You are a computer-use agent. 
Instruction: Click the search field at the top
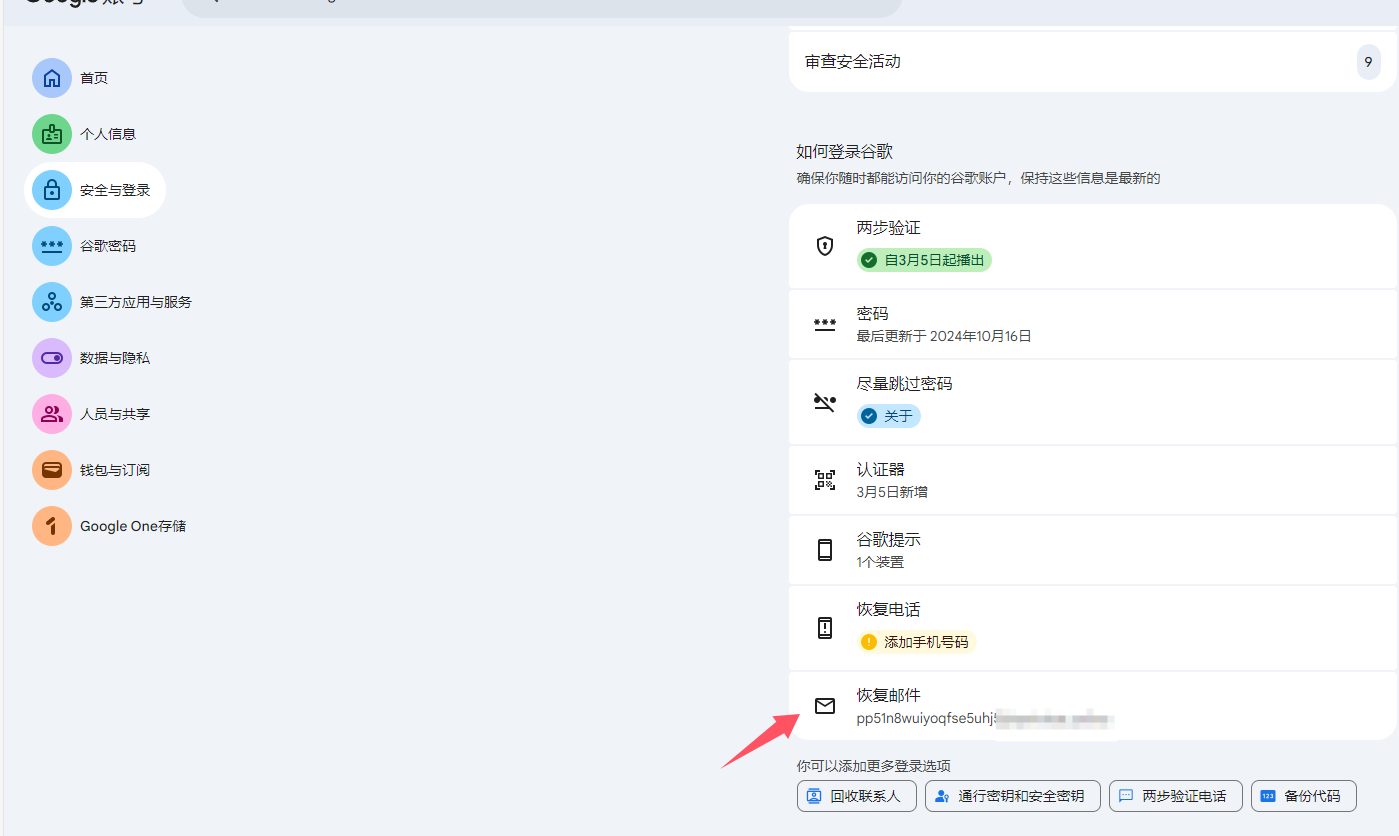(x=542, y=6)
